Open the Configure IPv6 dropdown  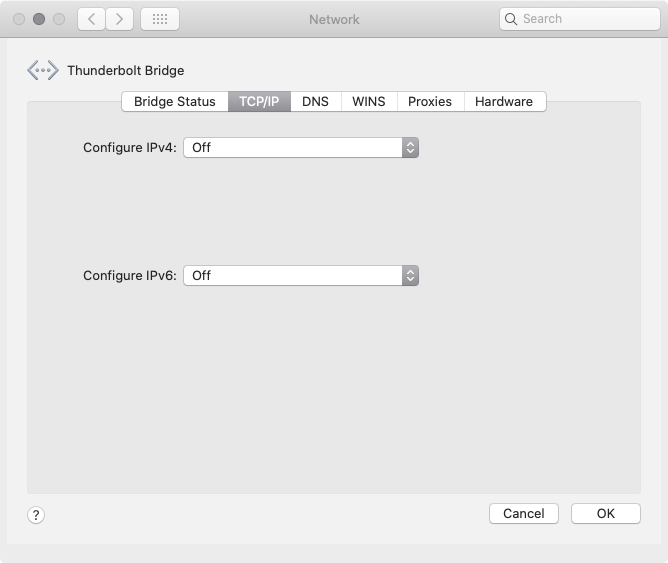click(301, 275)
